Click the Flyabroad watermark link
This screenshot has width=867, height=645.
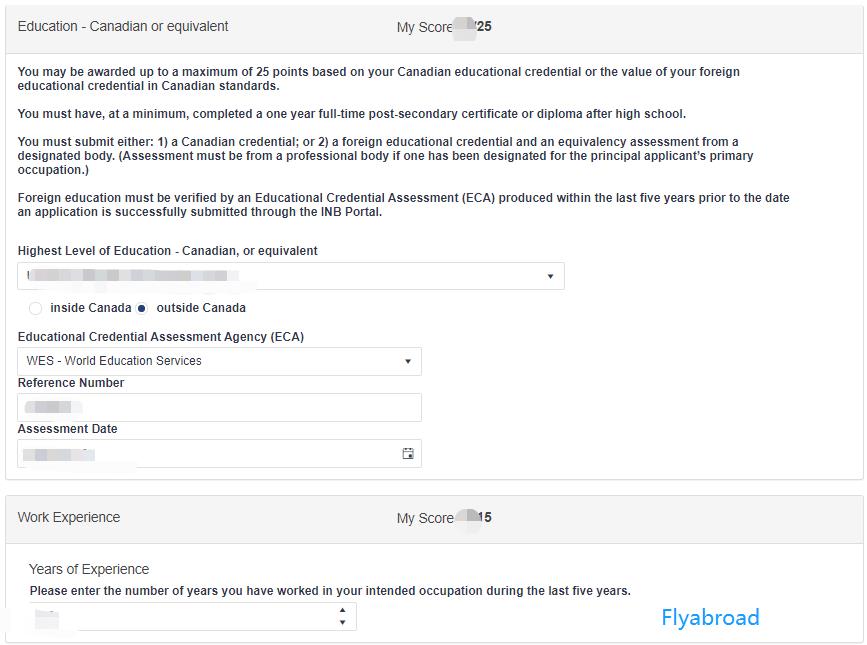[x=710, y=618]
